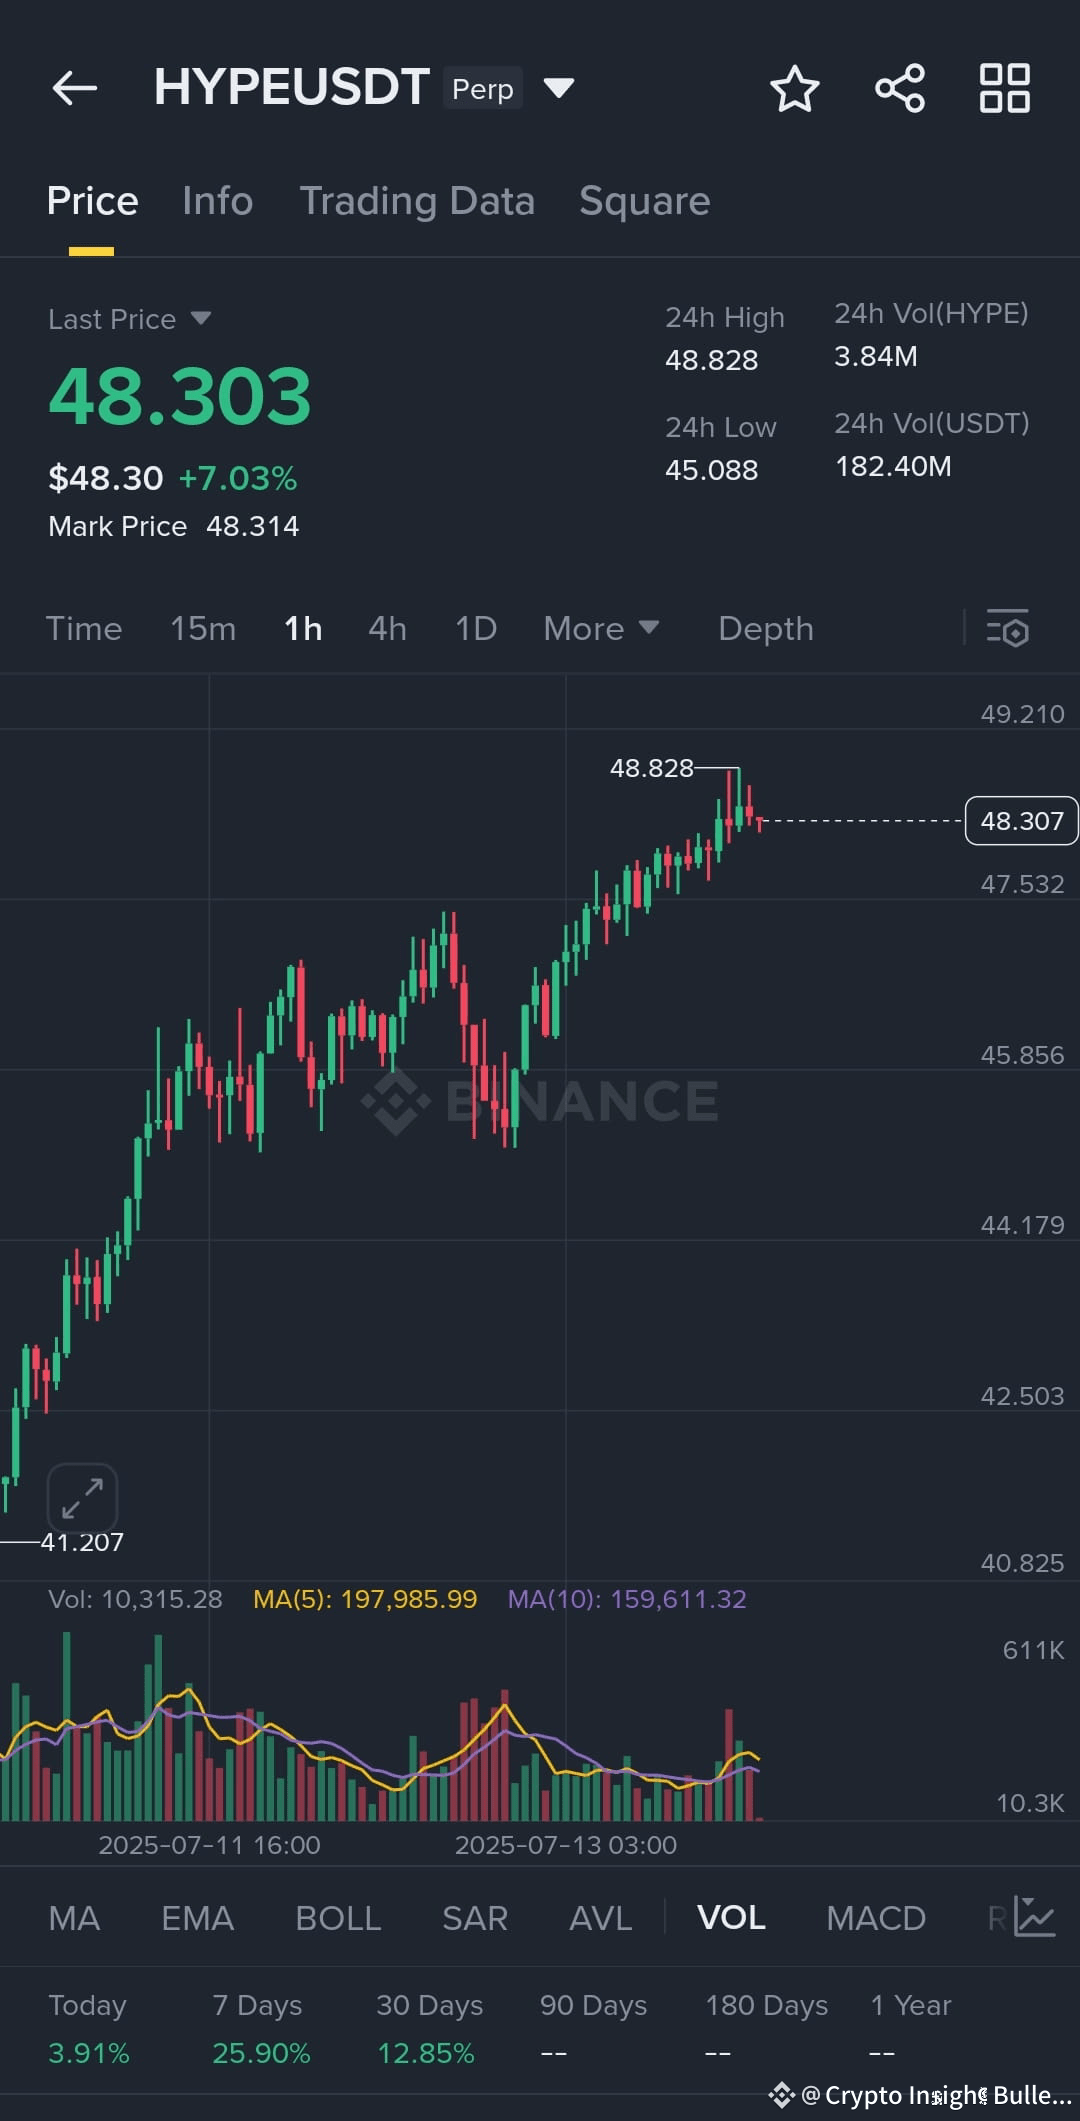
Task: Tap the 90 Days performance entry
Action: coord(594,2029)
